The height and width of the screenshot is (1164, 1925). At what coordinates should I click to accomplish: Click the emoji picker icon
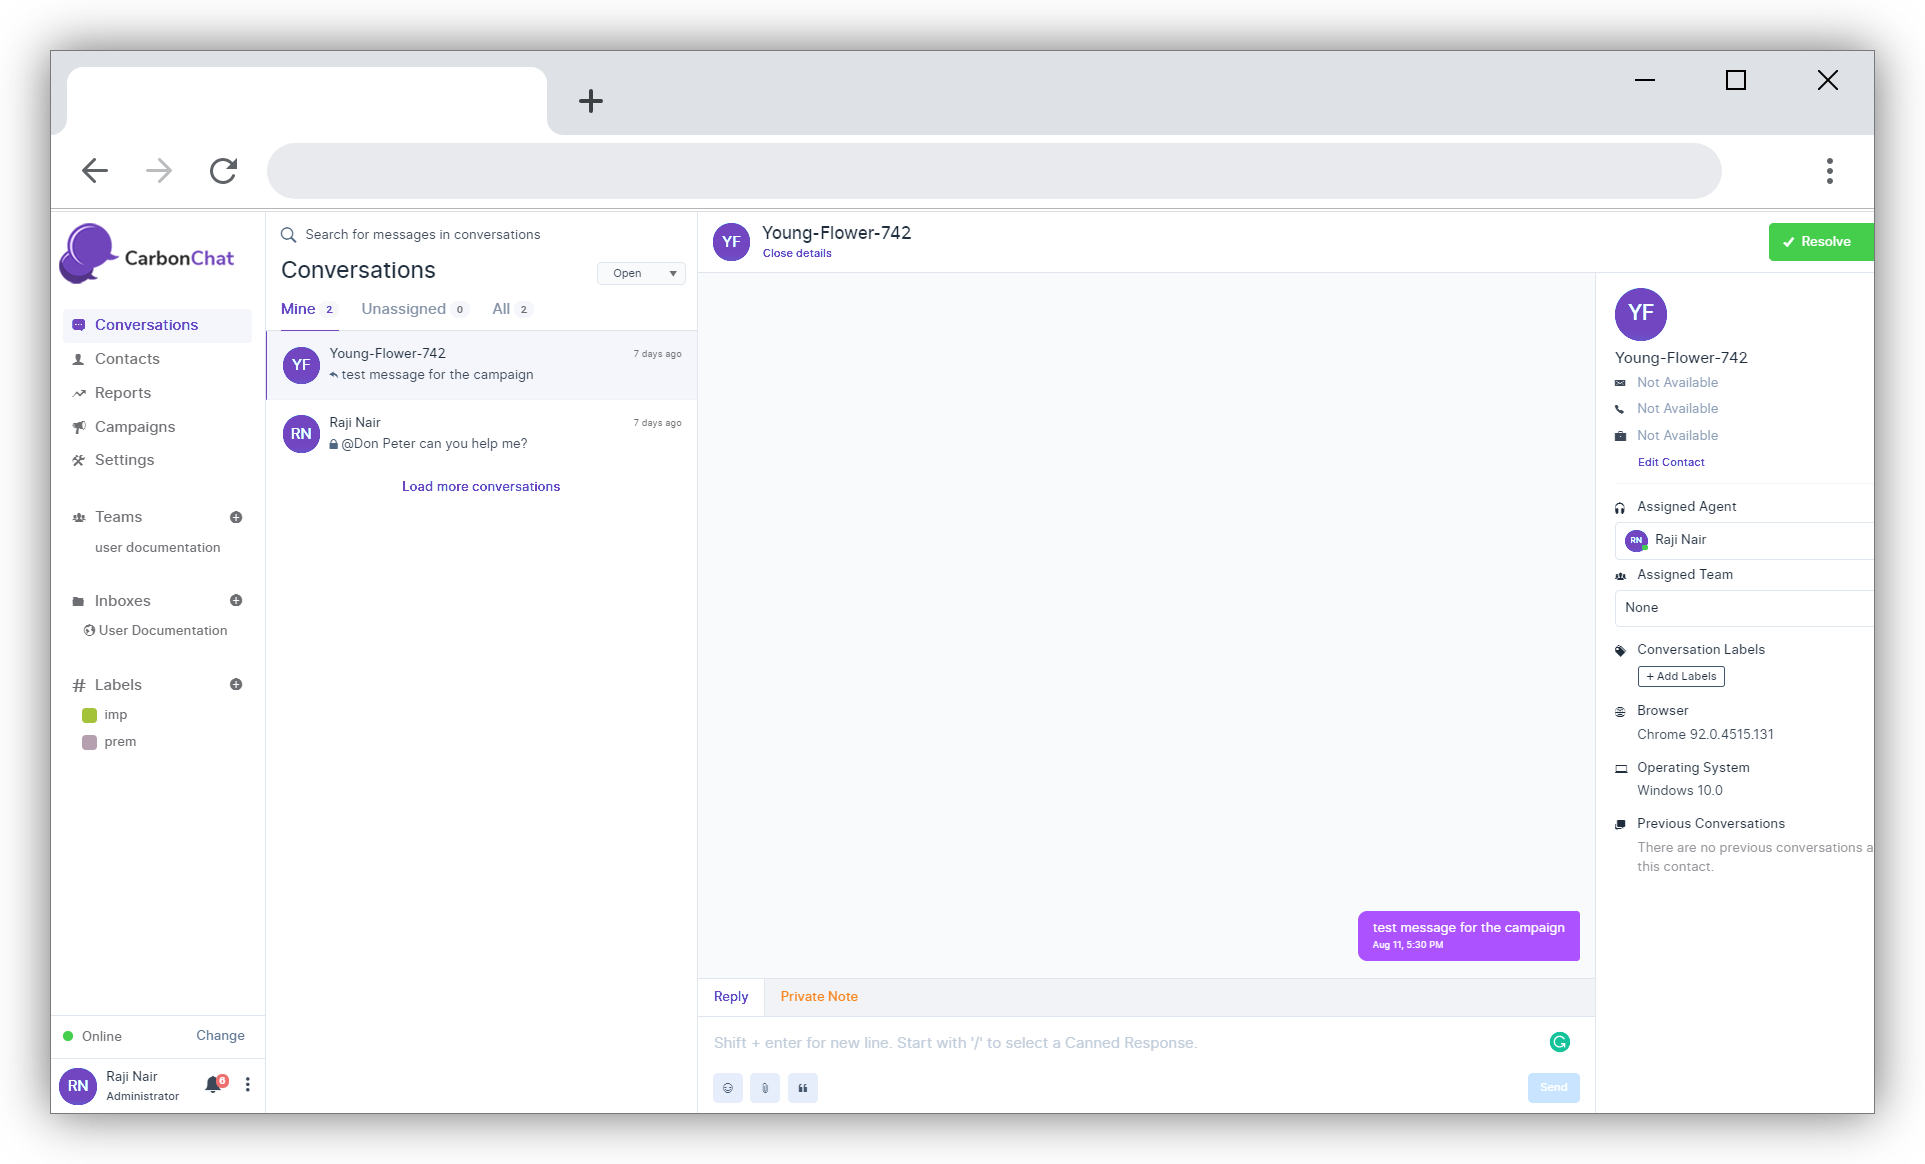[x=727, y=1088]
